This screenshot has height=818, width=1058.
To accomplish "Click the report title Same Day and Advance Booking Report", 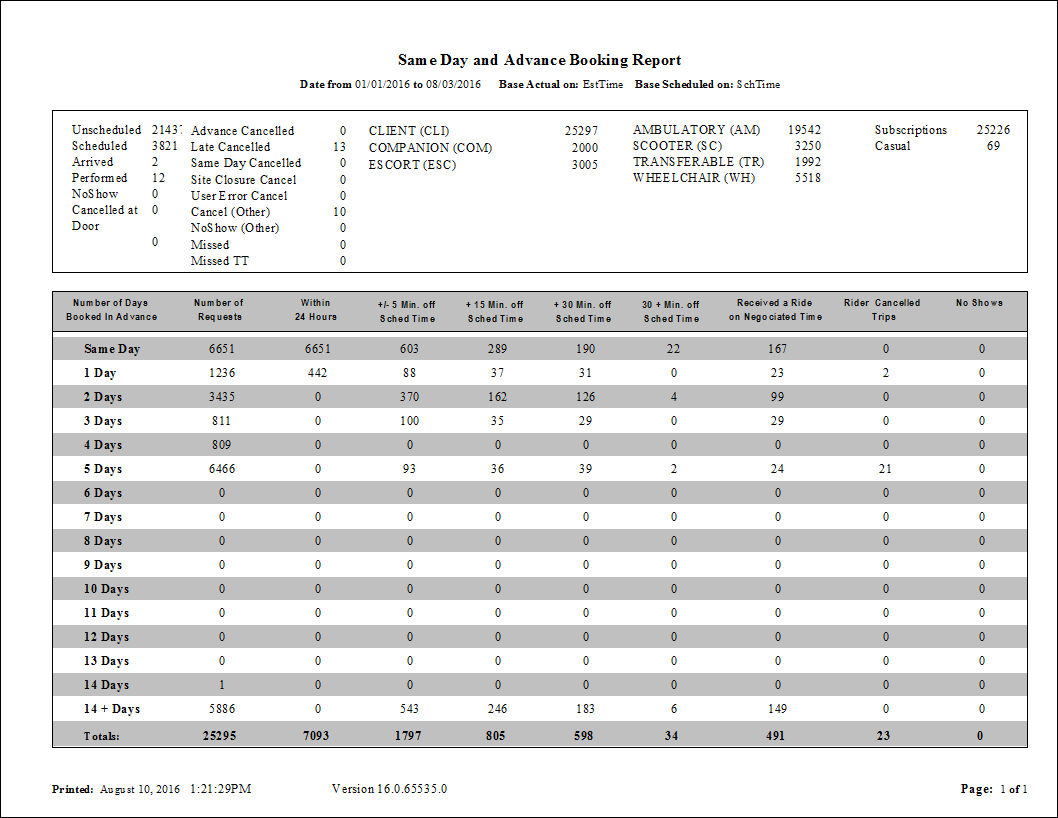I will click(539, 60).
